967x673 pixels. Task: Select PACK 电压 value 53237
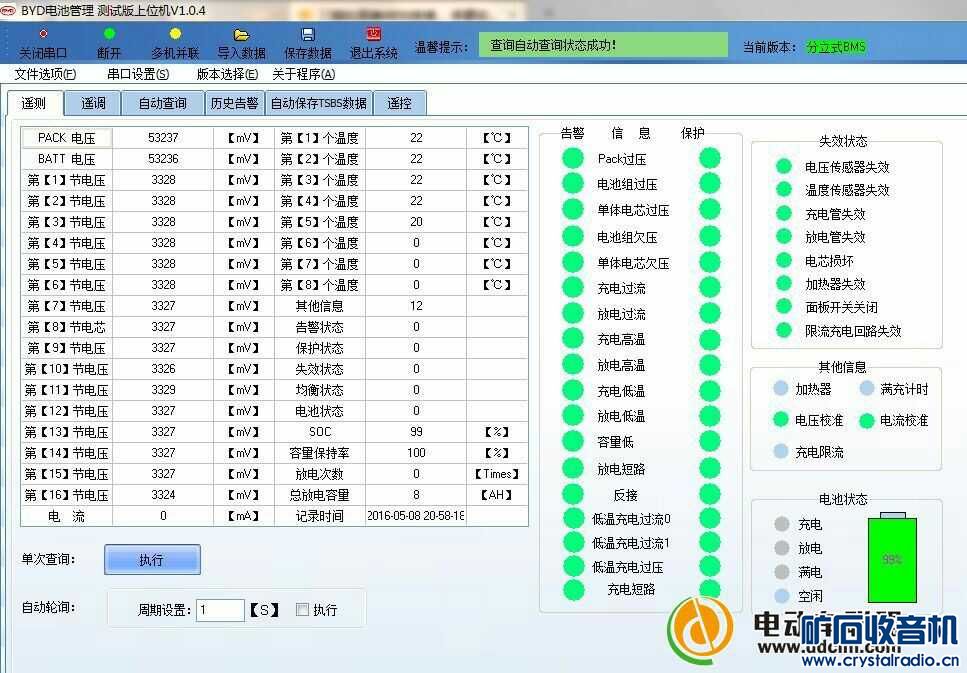(163, 138)
